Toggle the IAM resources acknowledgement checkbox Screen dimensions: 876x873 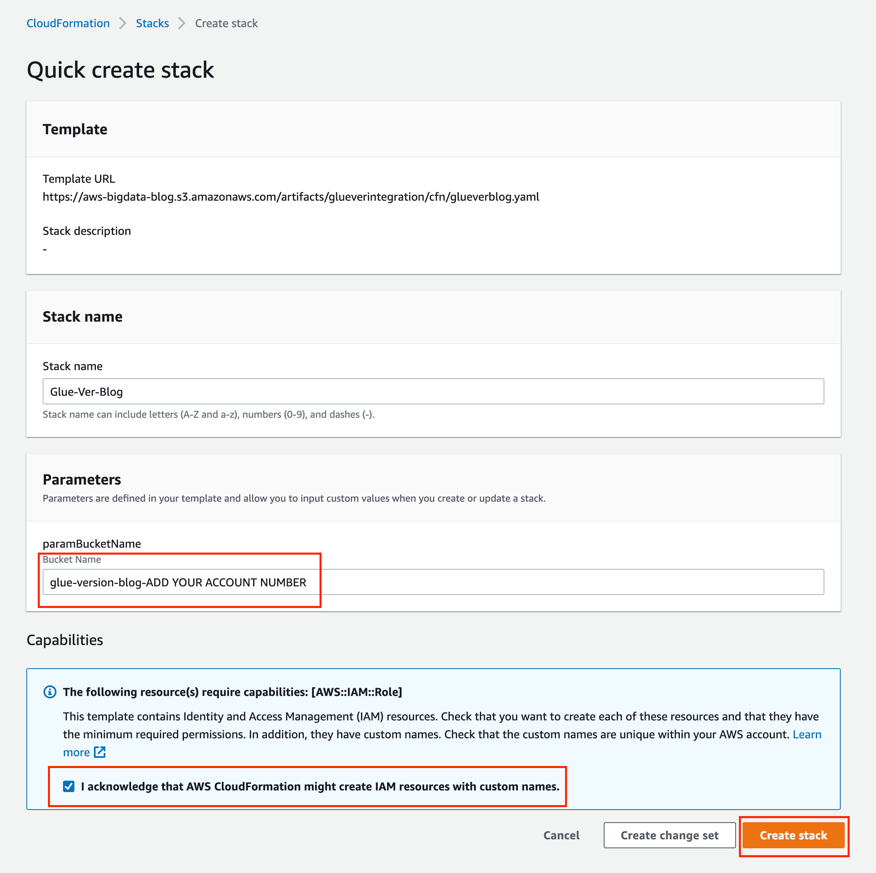[69, 786]
